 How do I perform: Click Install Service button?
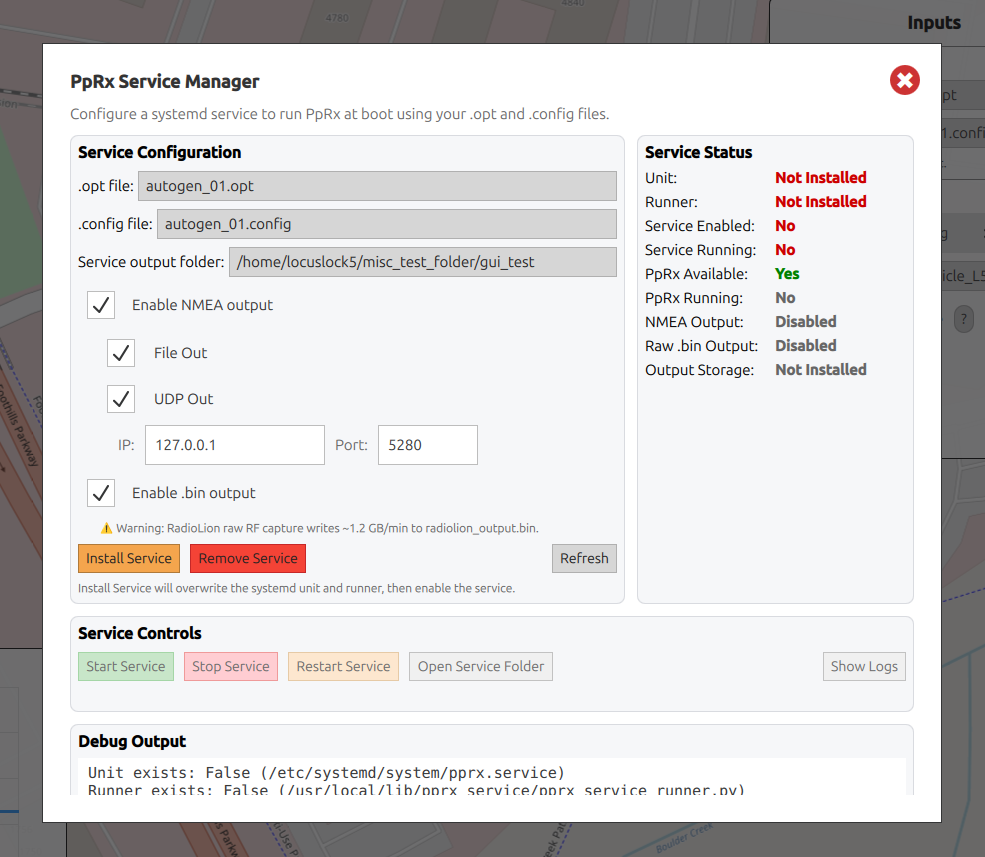[129, 559]
